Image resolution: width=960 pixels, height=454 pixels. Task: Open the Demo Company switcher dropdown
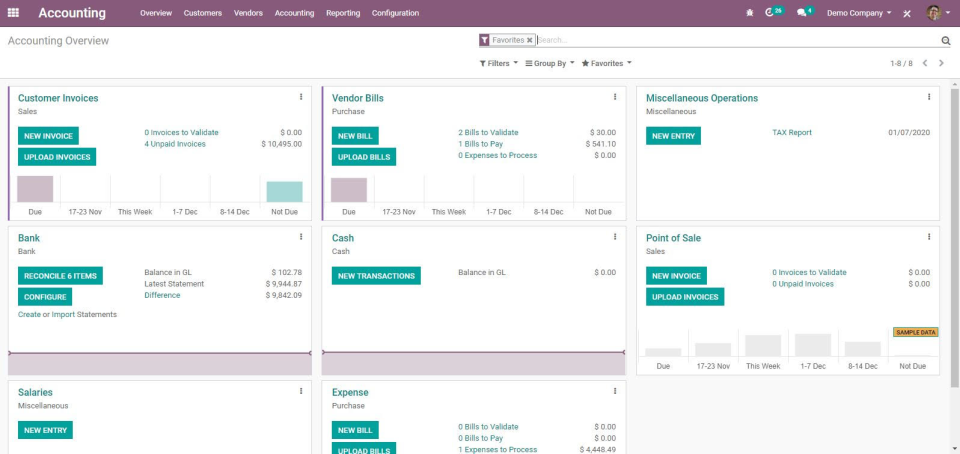click(859, 13)
